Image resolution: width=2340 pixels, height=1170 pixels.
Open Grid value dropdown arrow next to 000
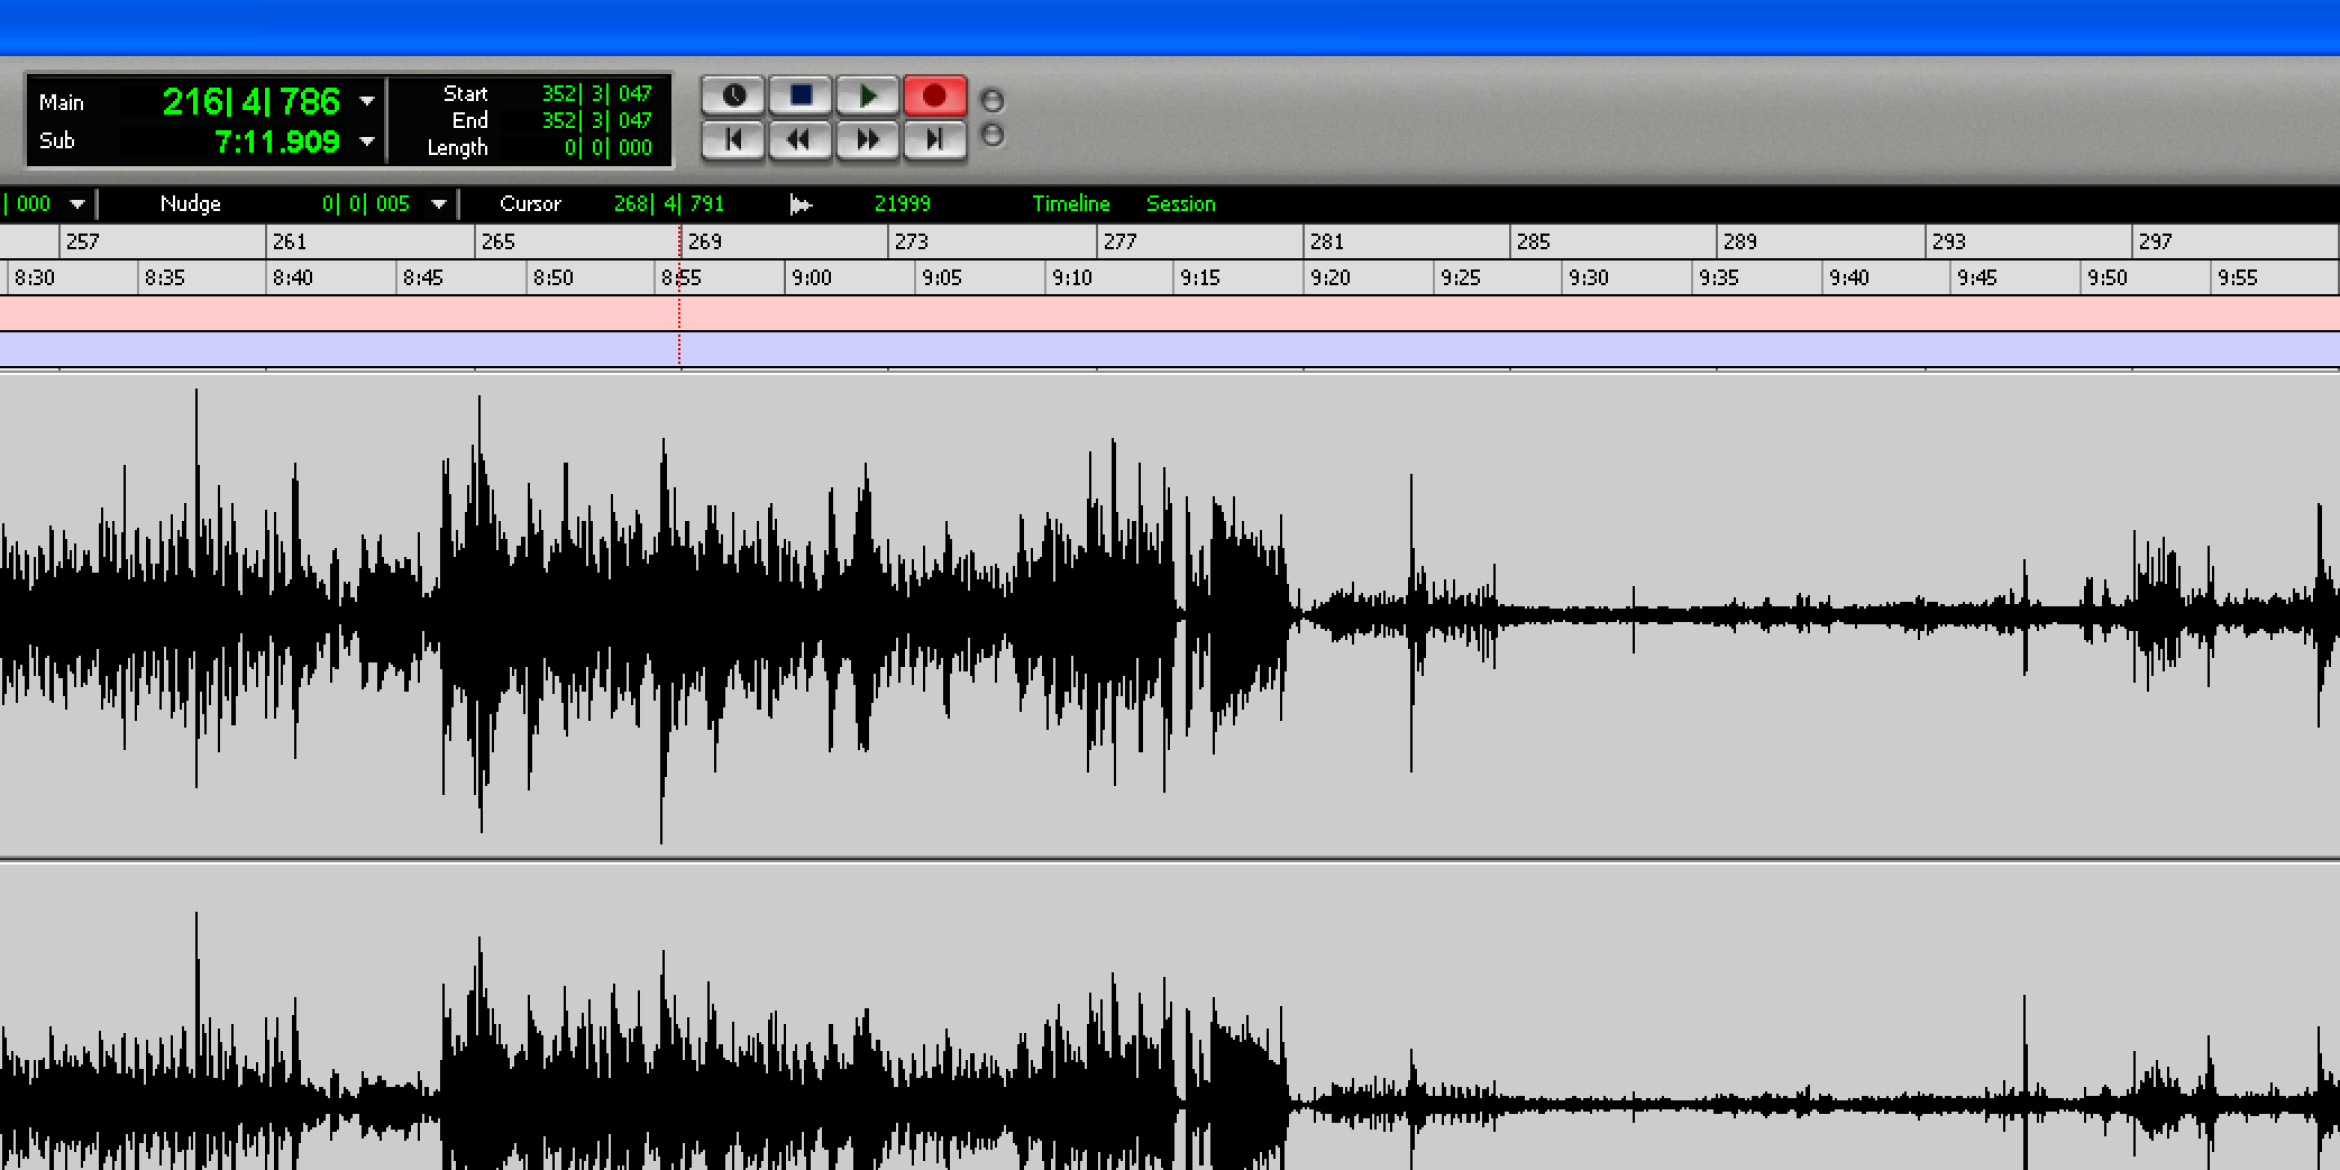77,204
